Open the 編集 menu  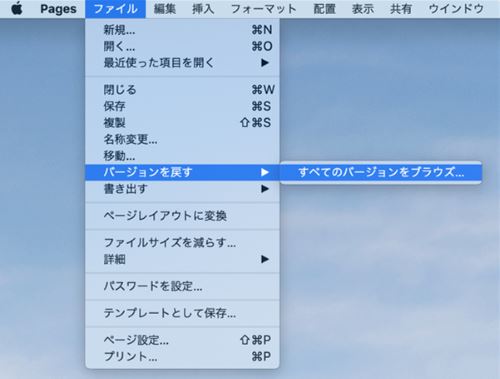(x=165, y=9)
